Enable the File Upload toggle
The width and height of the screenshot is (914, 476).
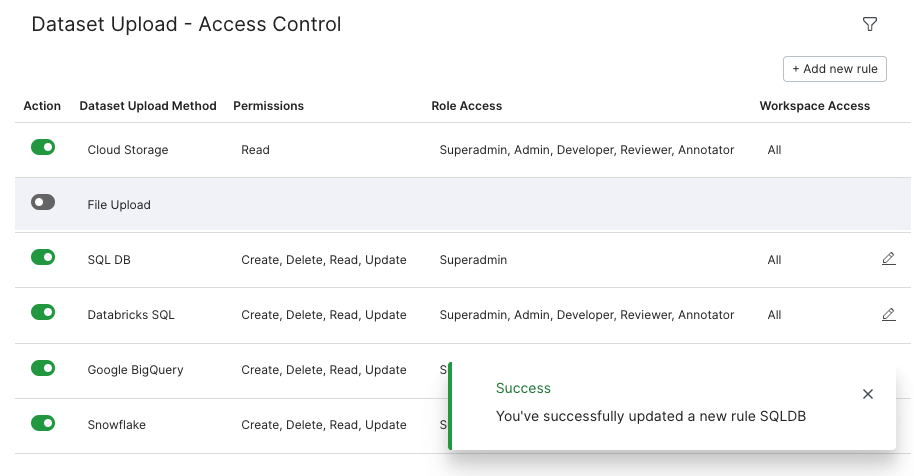(x=43, y=202)
